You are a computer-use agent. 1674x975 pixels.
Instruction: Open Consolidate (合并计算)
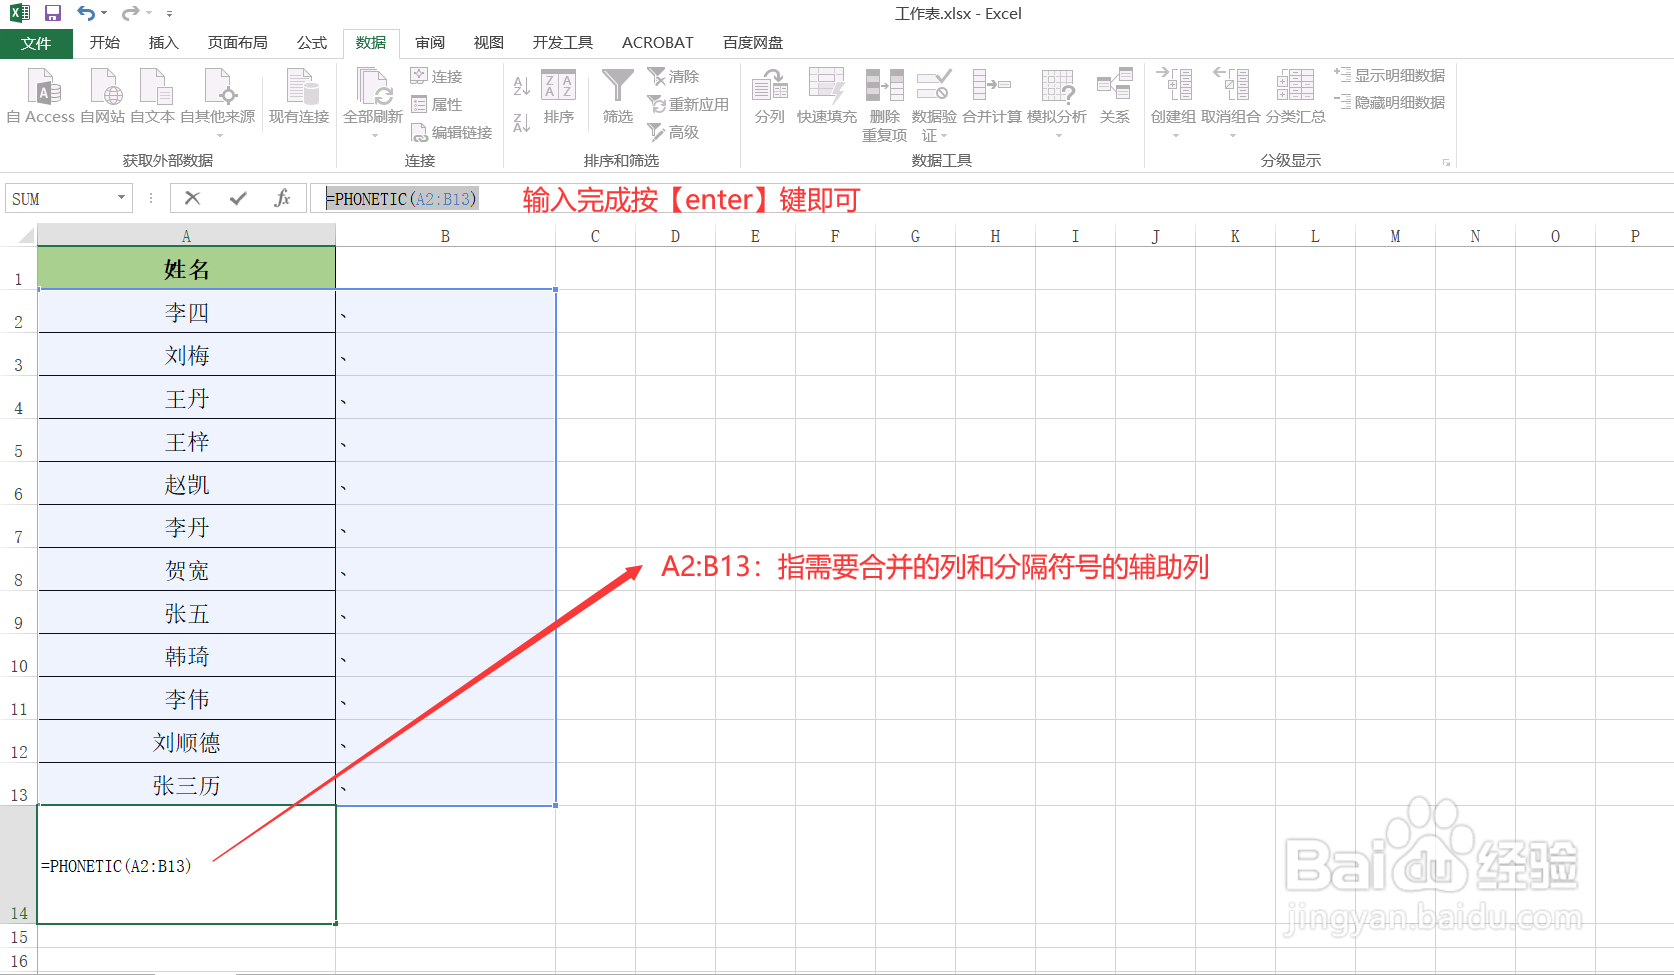click(x=992, y=96)
